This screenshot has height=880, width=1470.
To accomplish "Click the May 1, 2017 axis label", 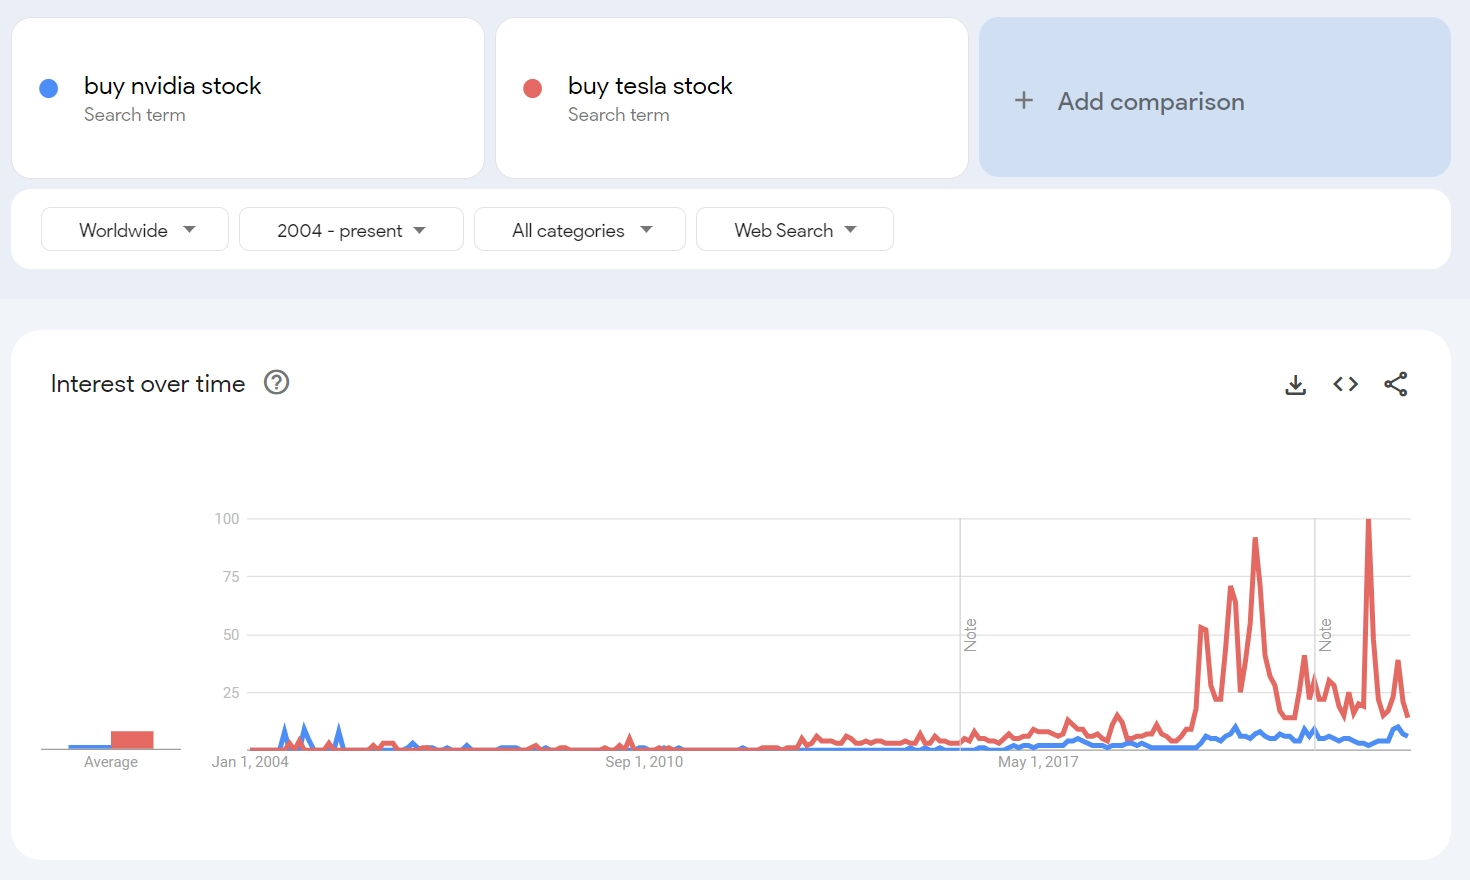I will [1038, 762].
